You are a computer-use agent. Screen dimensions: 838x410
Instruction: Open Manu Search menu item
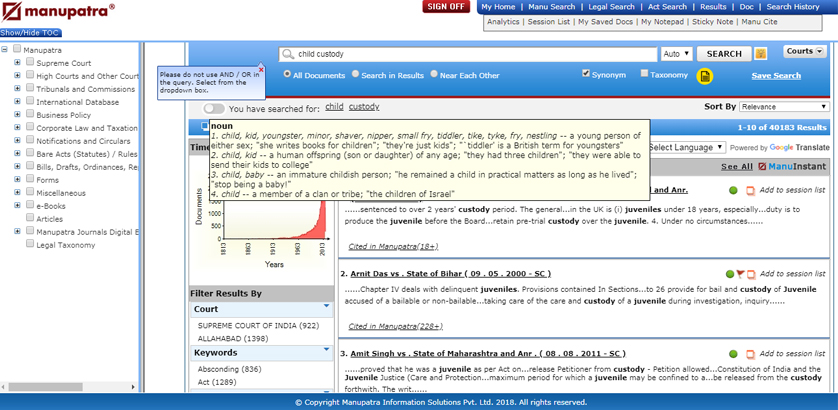tap(552, 7)
